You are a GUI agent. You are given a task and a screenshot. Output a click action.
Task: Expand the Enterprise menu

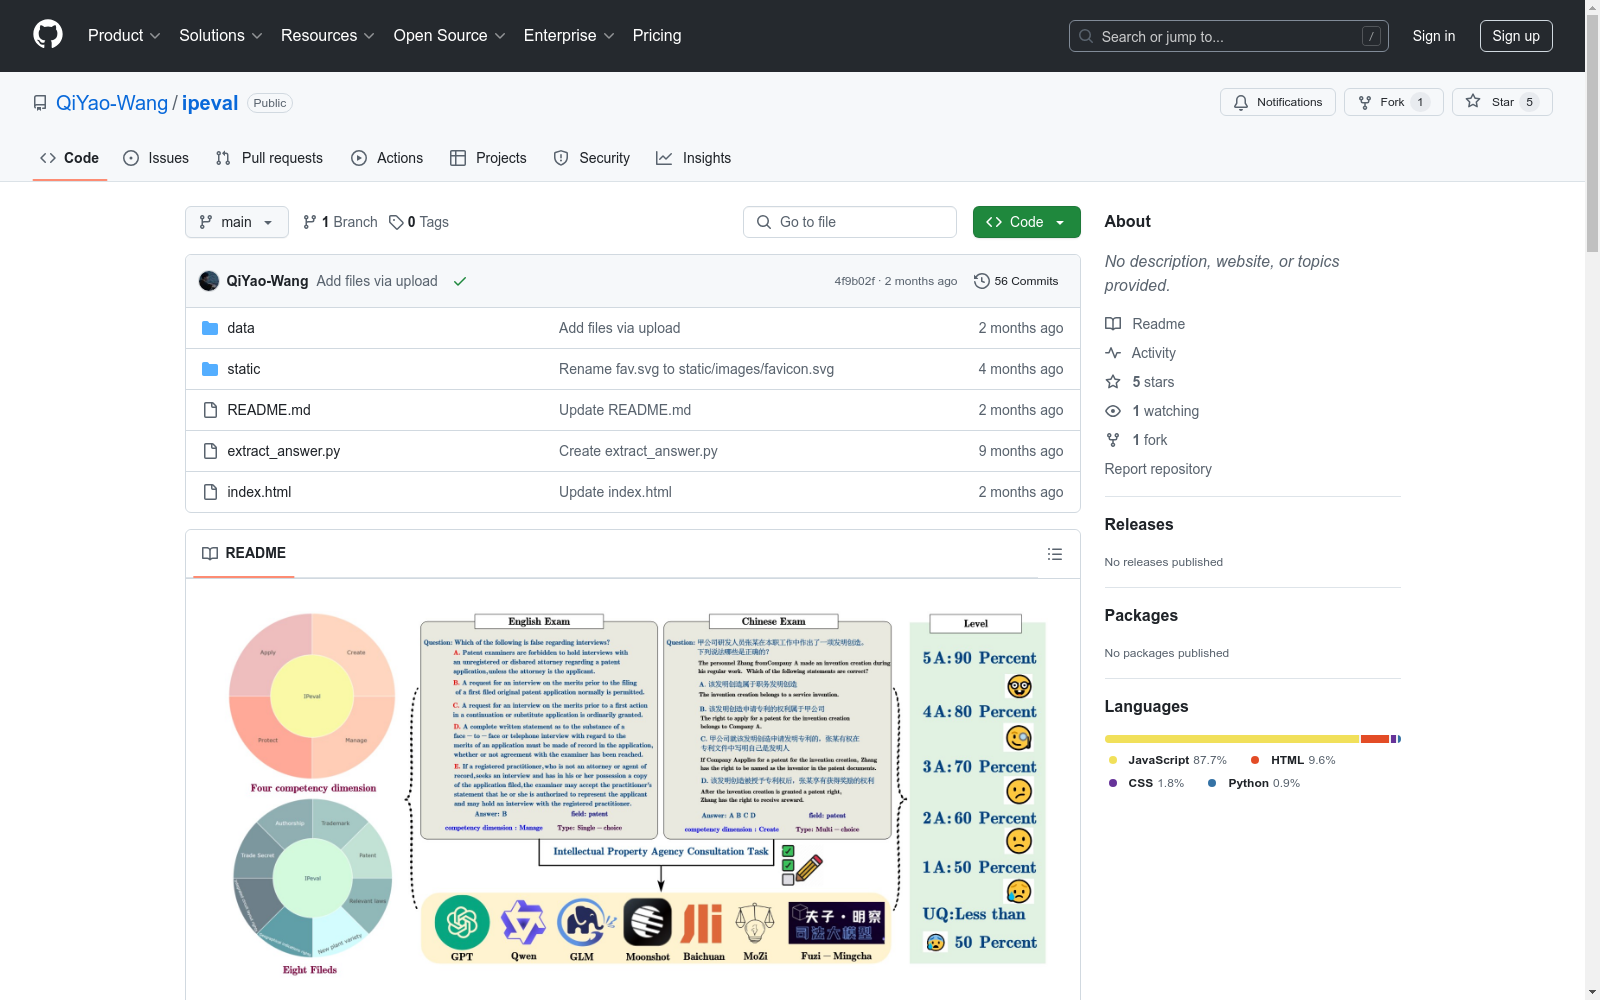569,35
